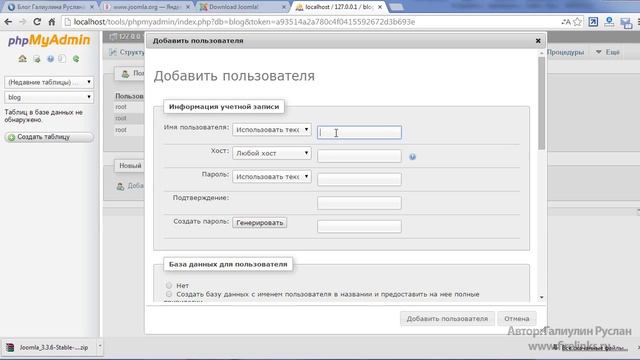Click the Joomla zip file icon in download bar
The image size is (640, 360).
pyautogui.click(x=10, y=347)
